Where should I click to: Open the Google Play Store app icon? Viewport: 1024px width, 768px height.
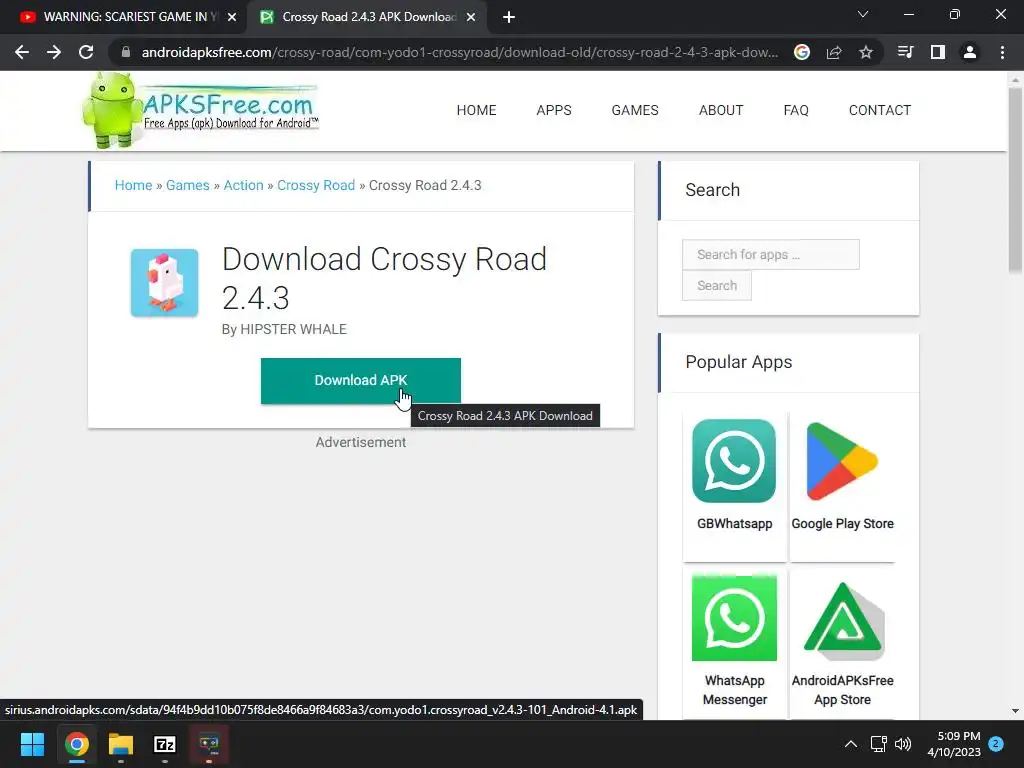(842, 461)
